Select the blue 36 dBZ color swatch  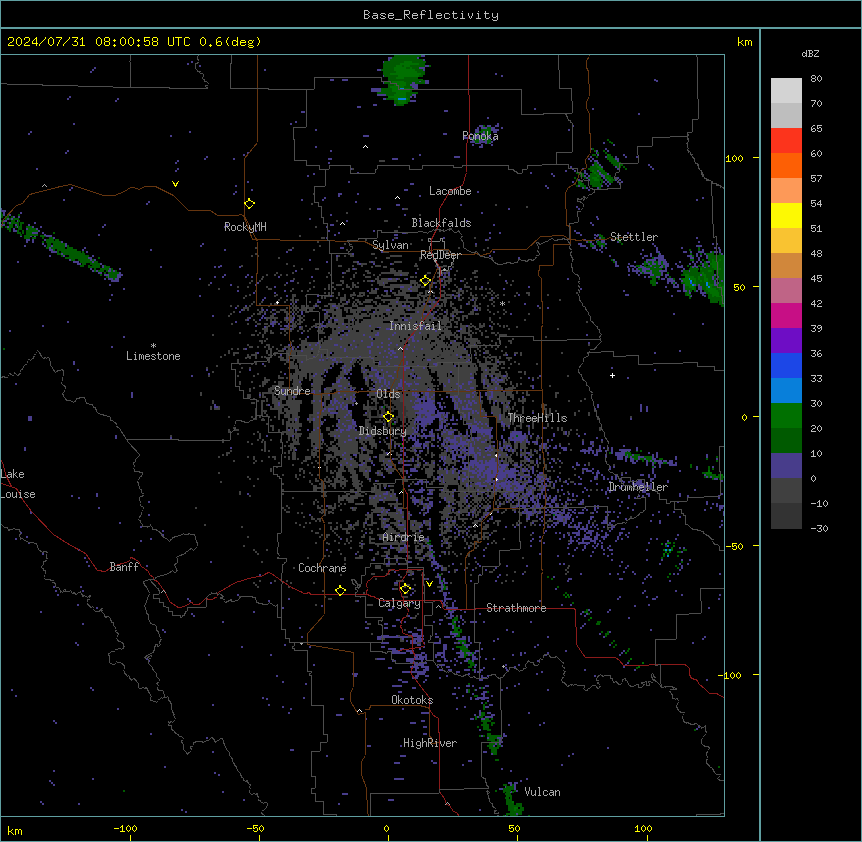(786, 365)
